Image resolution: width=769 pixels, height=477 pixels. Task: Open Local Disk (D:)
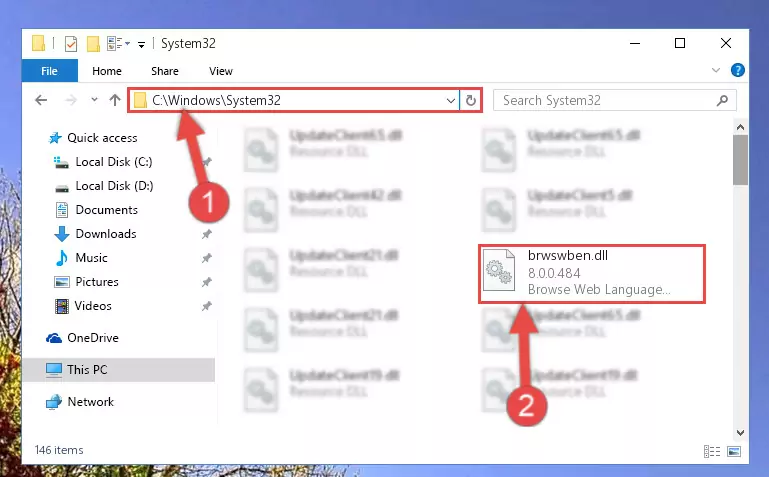point(103,186)
